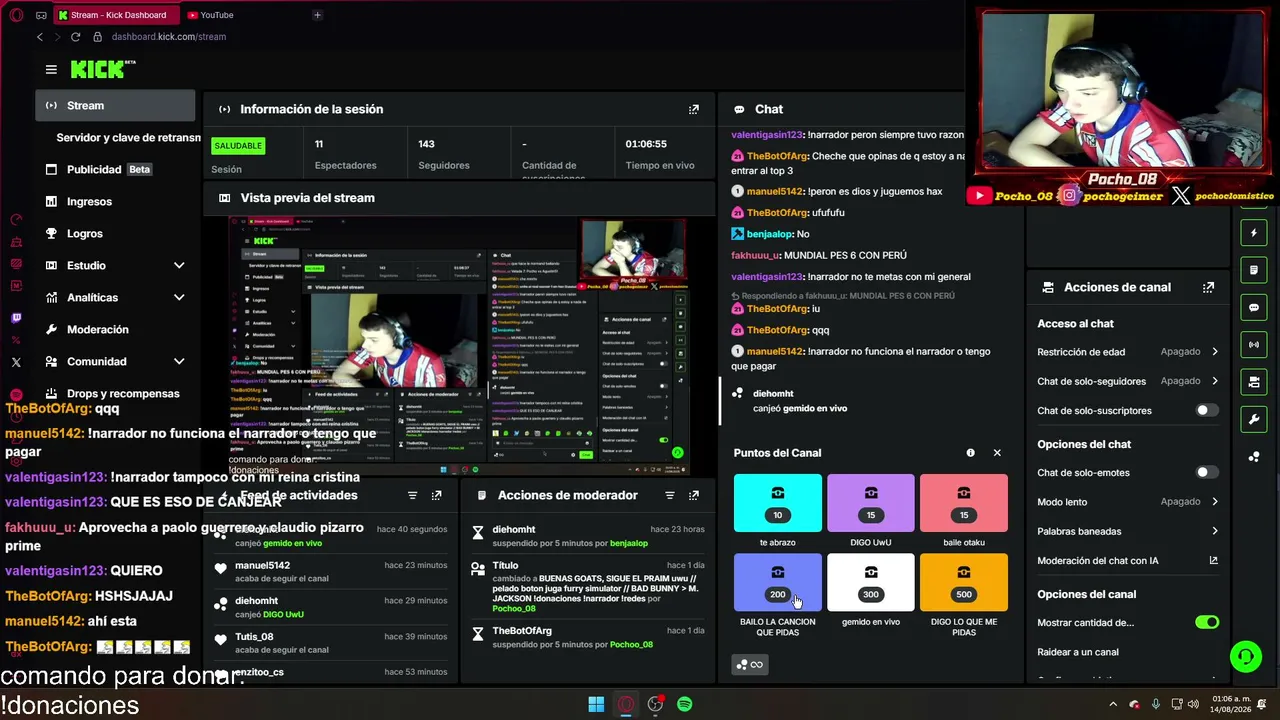Open Palabras baneadas settings
This screenshot has height=720, width=1280.
click(1128, 531)
